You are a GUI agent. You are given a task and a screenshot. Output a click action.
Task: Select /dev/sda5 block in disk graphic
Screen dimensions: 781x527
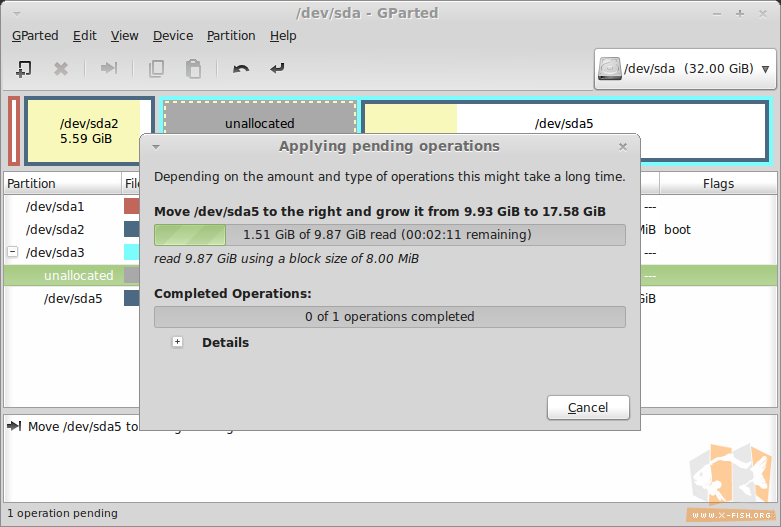coord(564,118)
